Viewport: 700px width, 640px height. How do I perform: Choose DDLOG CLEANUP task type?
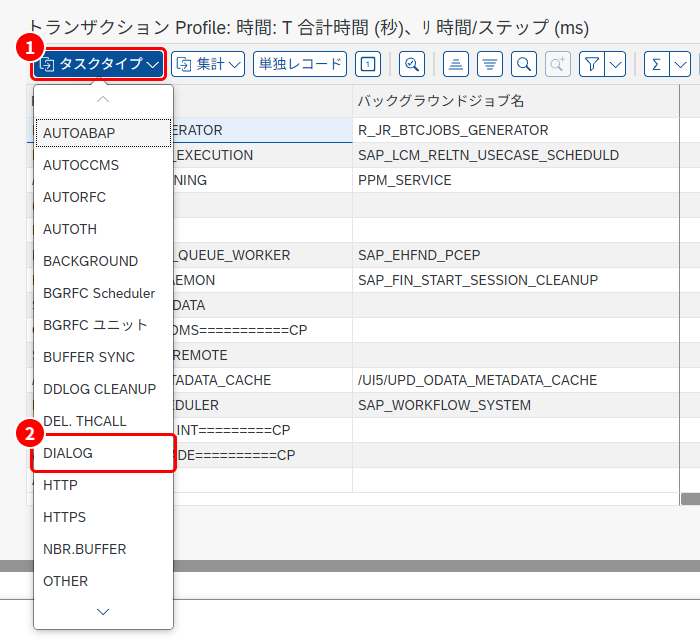click(103, 389)
